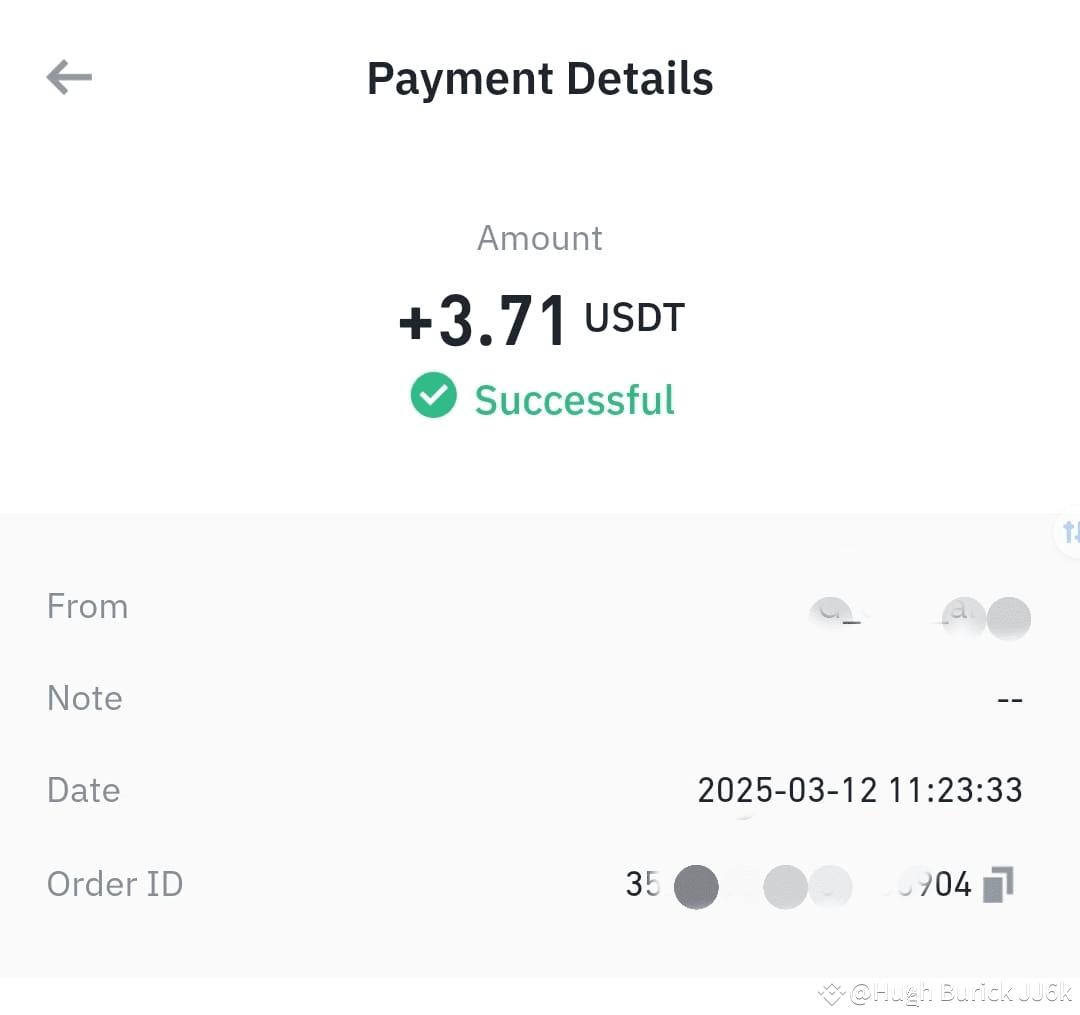
Task: Tap the blue swap arrows floating icon
Action: tap(1070, 532)
